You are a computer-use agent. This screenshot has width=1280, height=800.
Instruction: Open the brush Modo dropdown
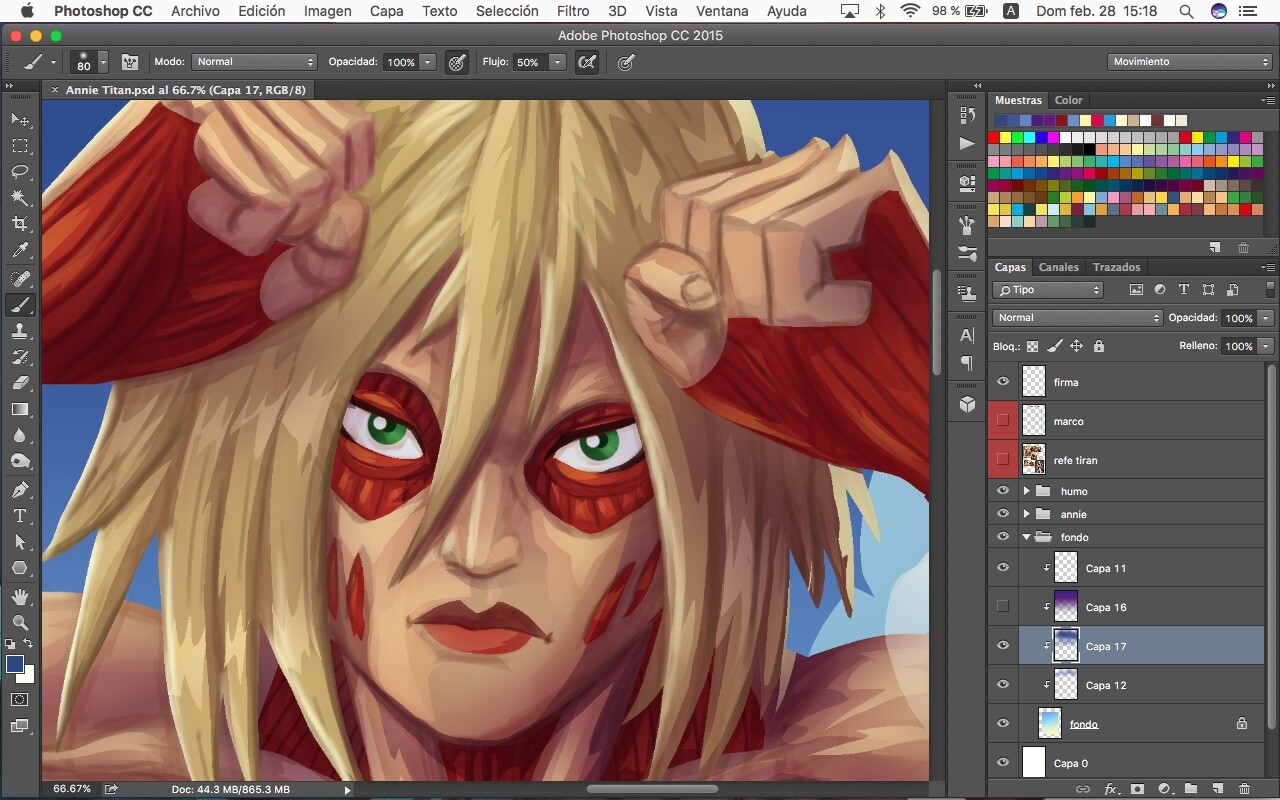click(x=254, y=62)
